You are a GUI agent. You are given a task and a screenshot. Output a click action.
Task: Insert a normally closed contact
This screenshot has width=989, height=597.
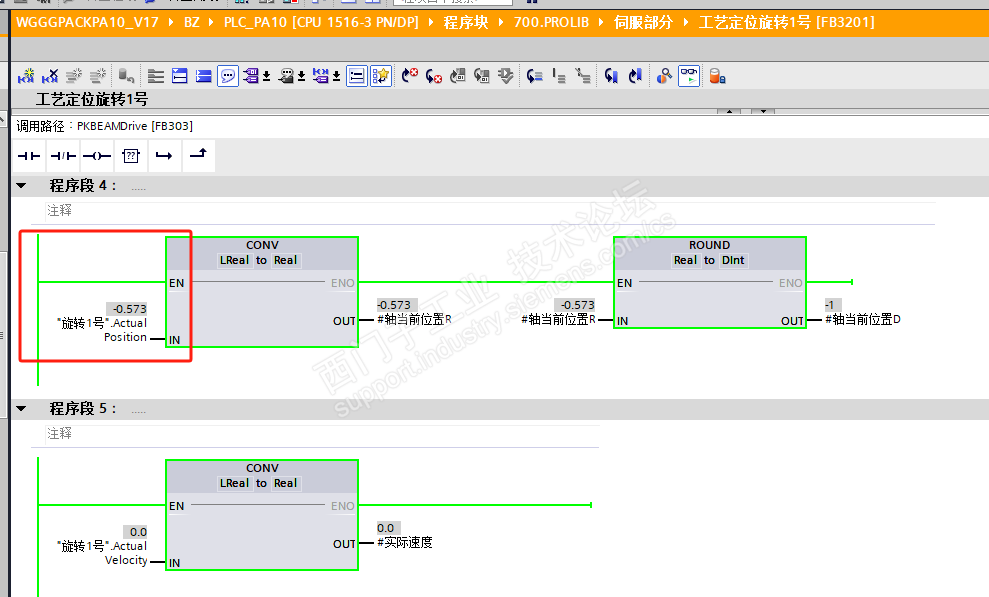click(63, 156)
